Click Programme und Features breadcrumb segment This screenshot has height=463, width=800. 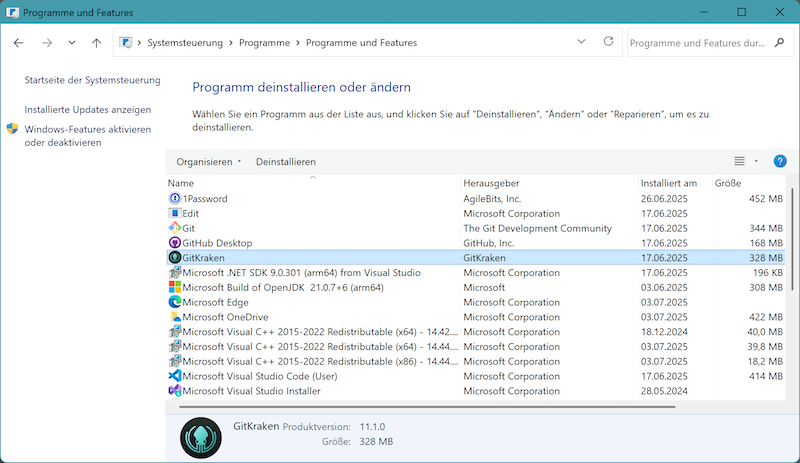361,43
